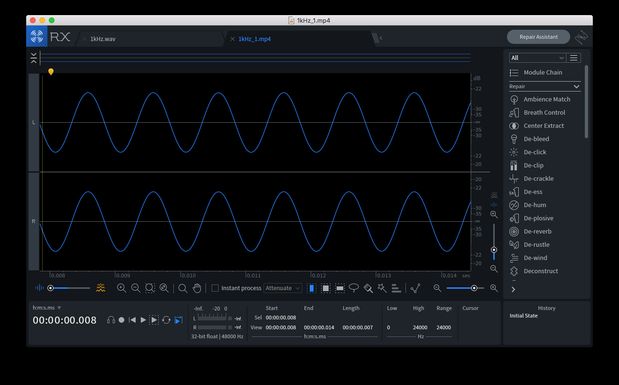Click Play selection button
619x385 pixels.
154,320
